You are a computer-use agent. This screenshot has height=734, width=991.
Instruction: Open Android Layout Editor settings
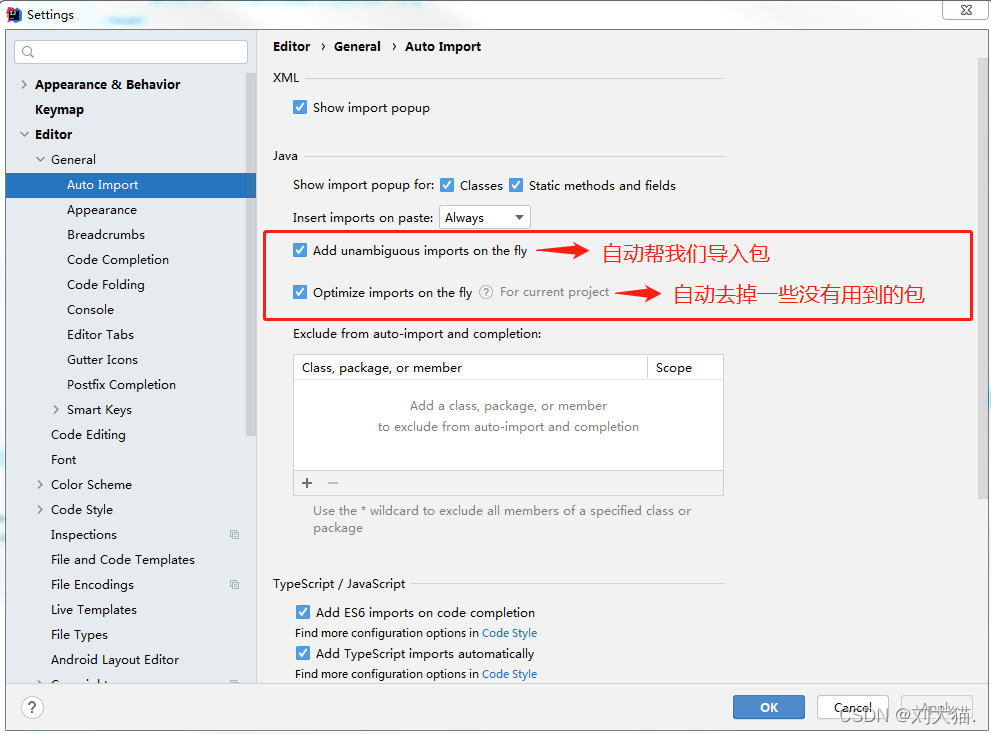115,659
